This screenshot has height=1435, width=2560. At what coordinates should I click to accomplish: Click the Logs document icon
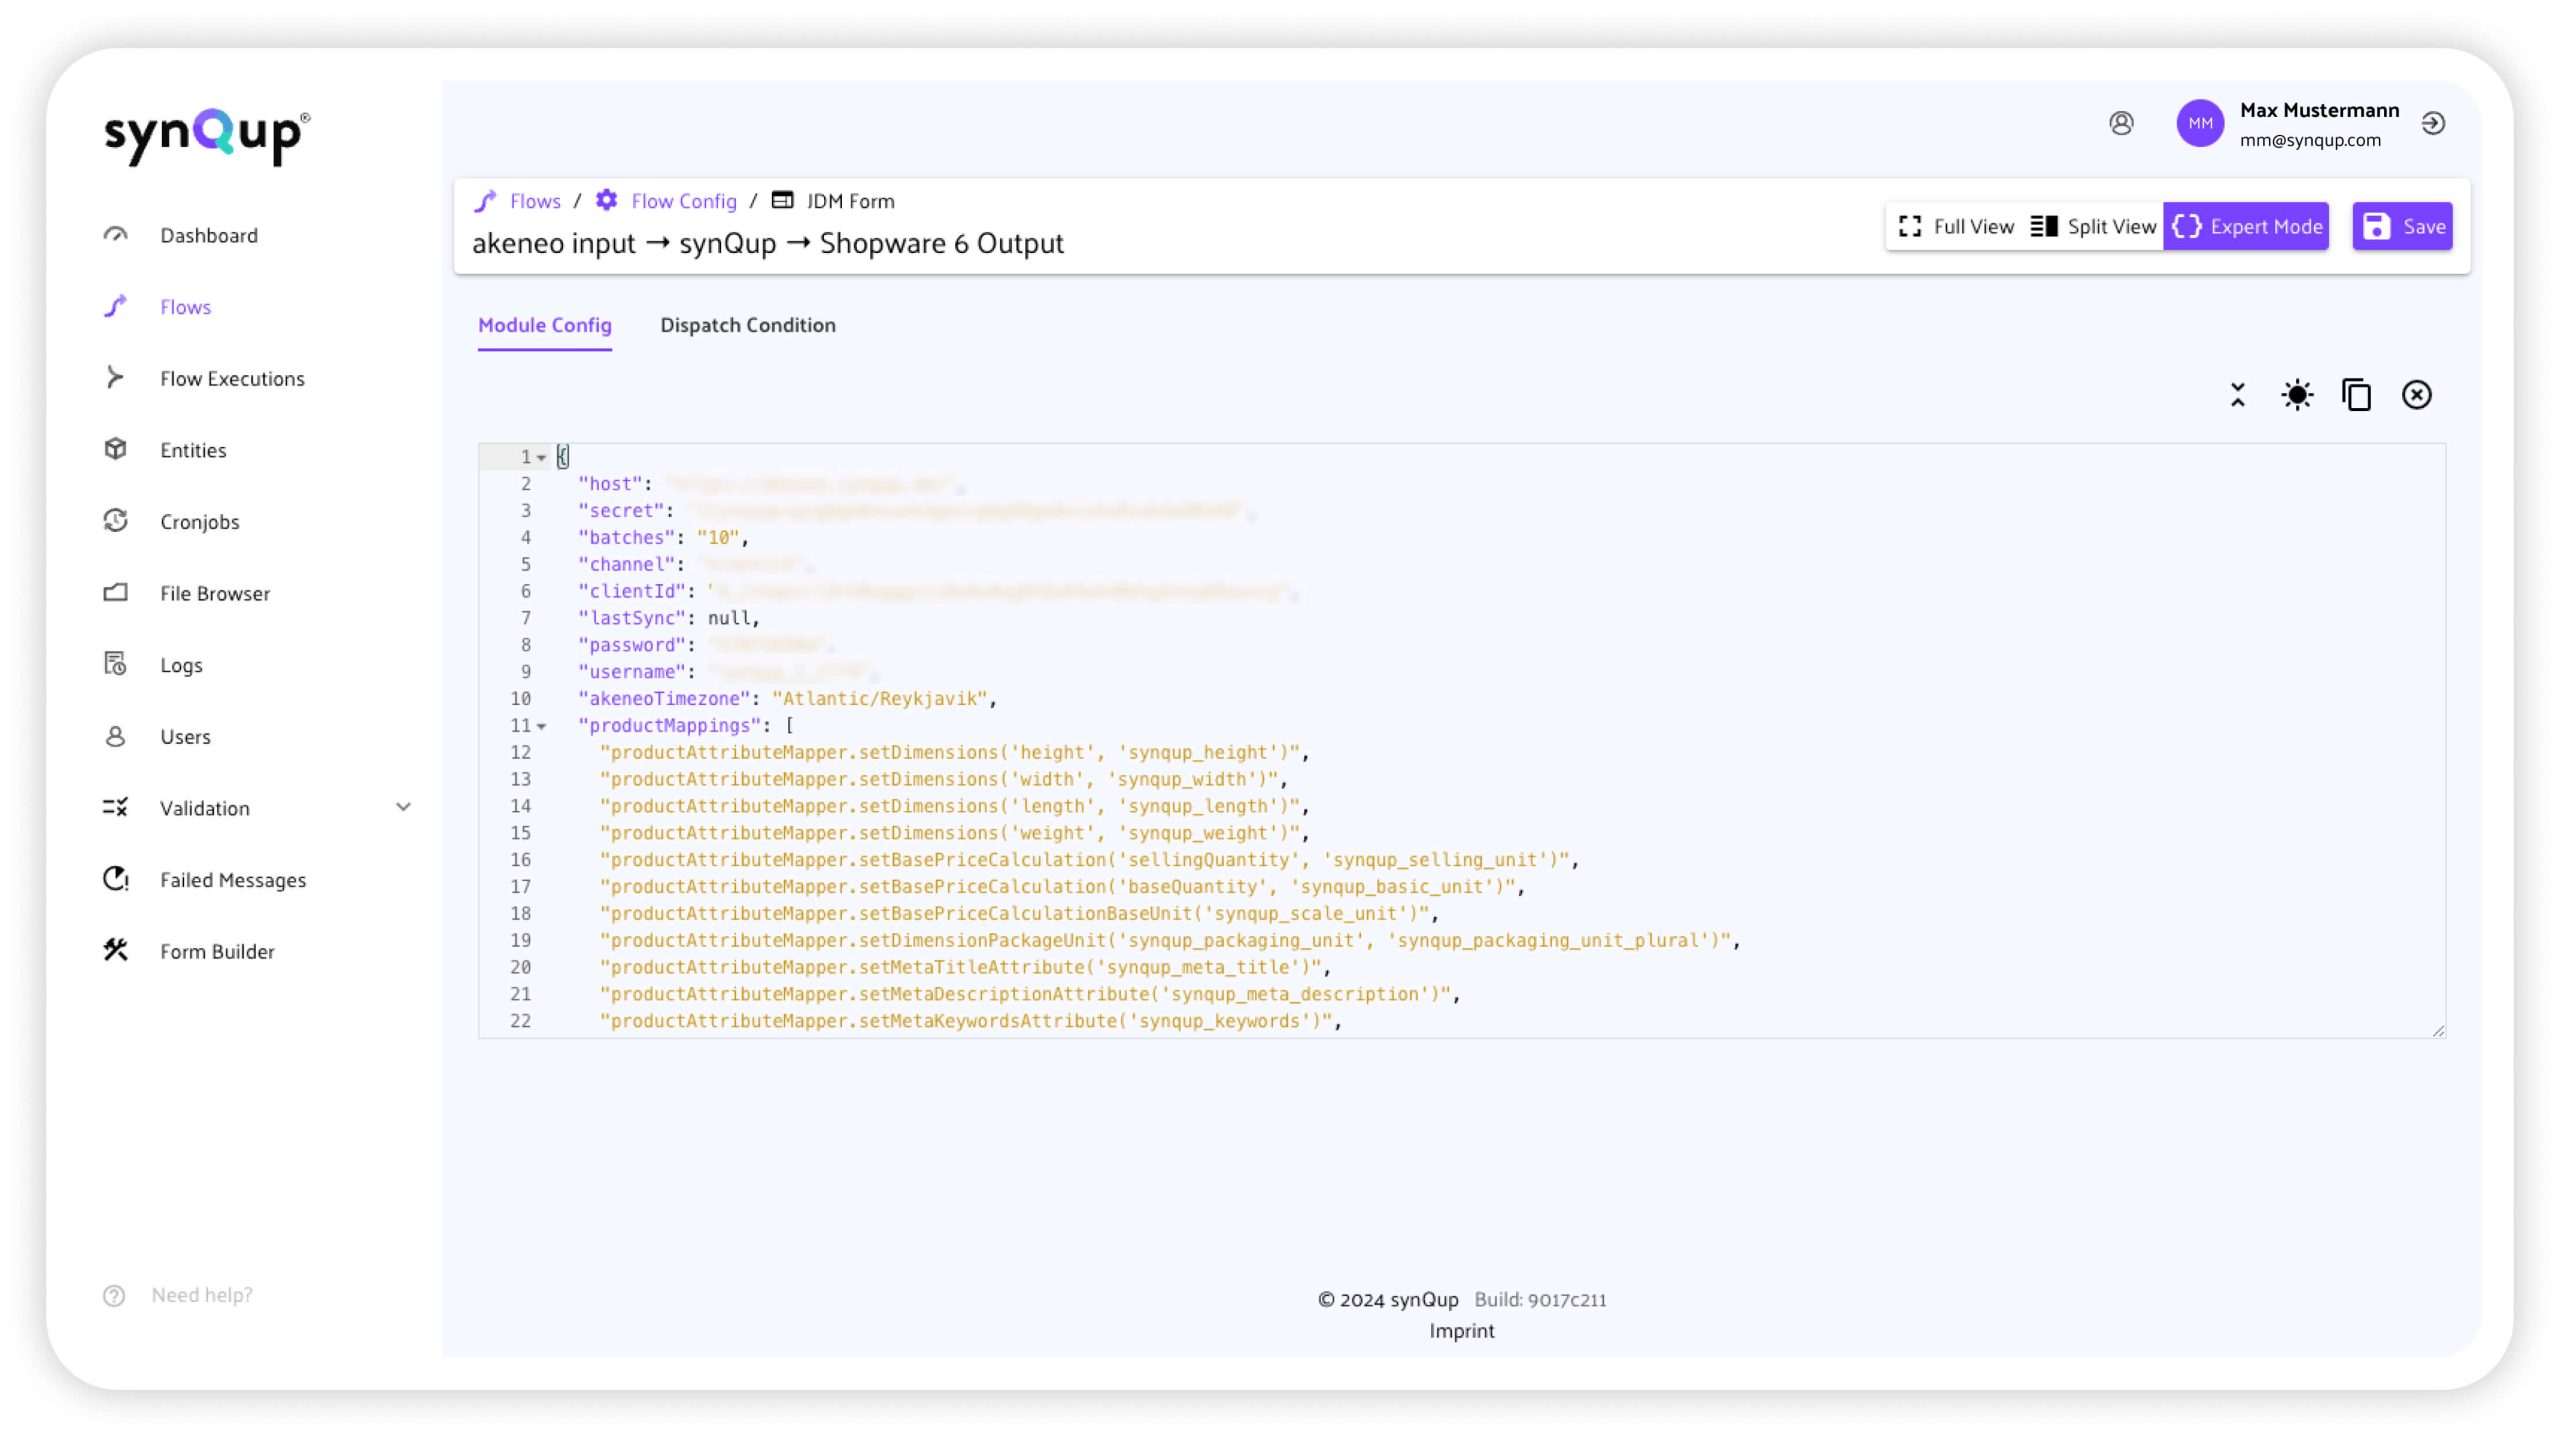116,664
